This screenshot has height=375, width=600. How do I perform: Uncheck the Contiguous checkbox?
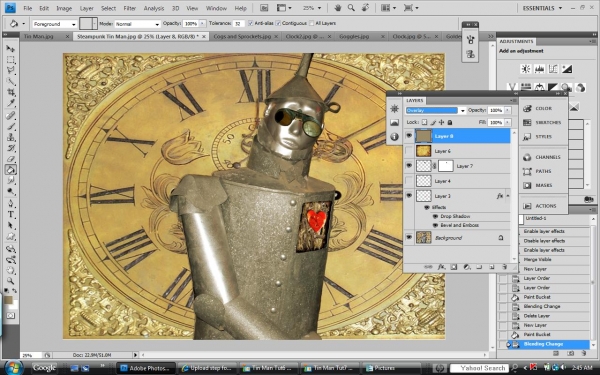tap(278, 23)
